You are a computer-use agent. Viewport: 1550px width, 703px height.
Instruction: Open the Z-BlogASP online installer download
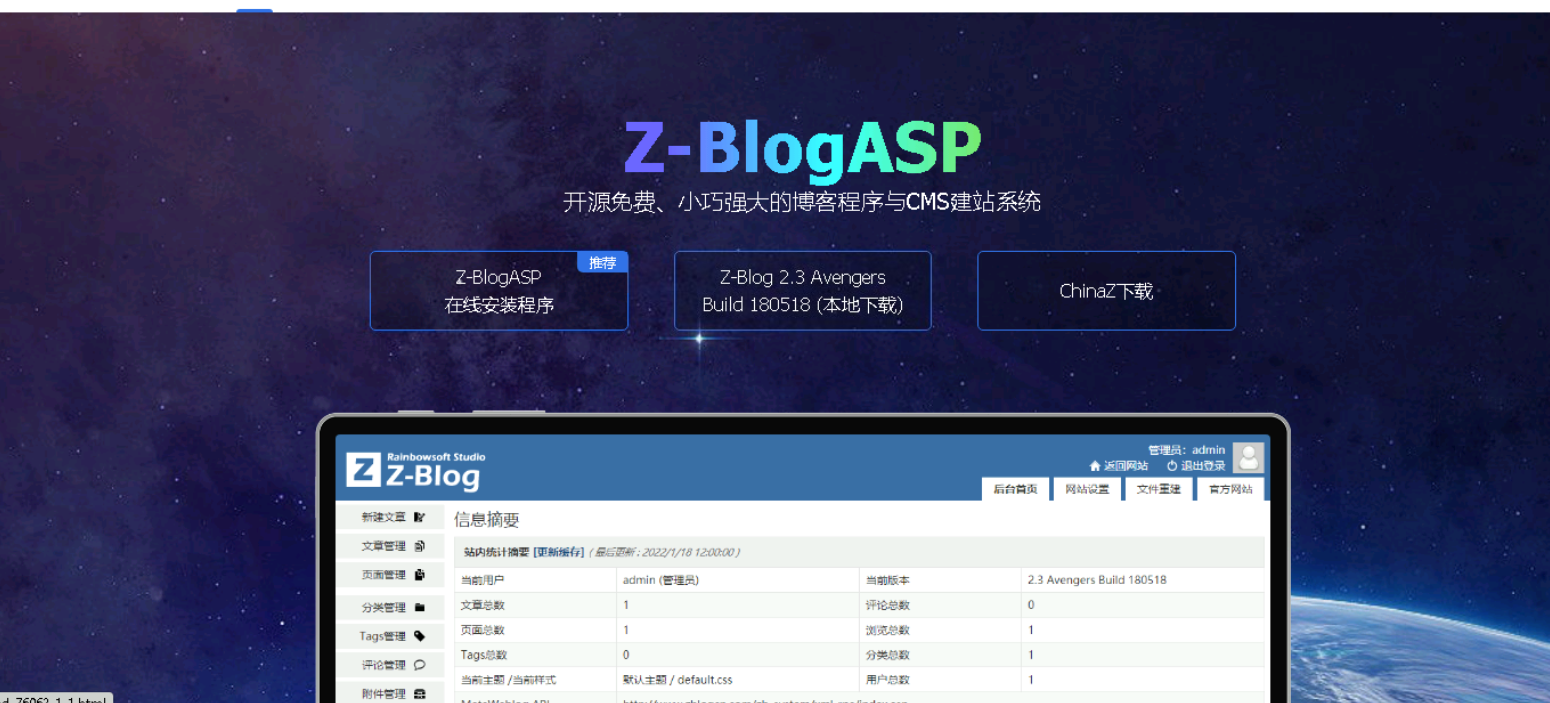[499, 290]
